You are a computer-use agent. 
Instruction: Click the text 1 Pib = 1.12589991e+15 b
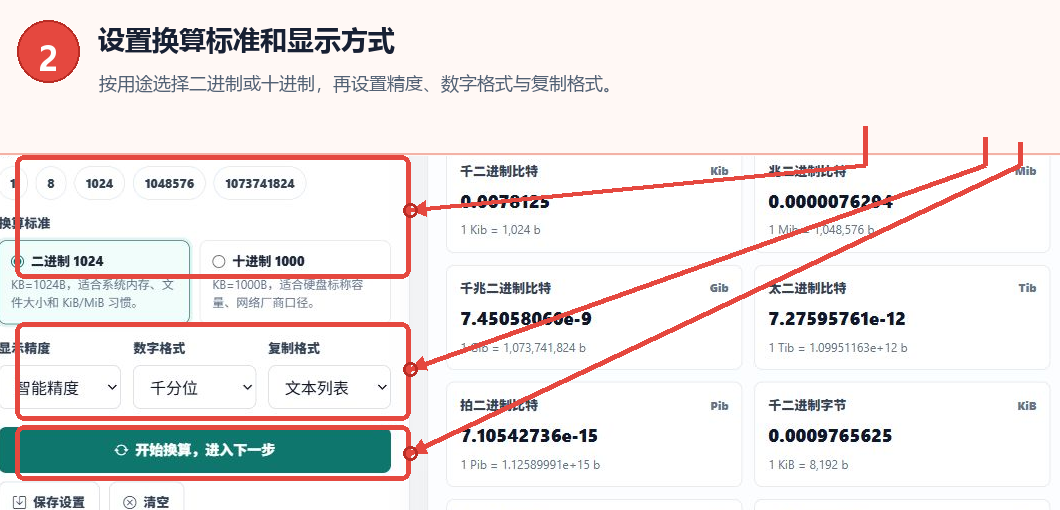click(530, 465)
